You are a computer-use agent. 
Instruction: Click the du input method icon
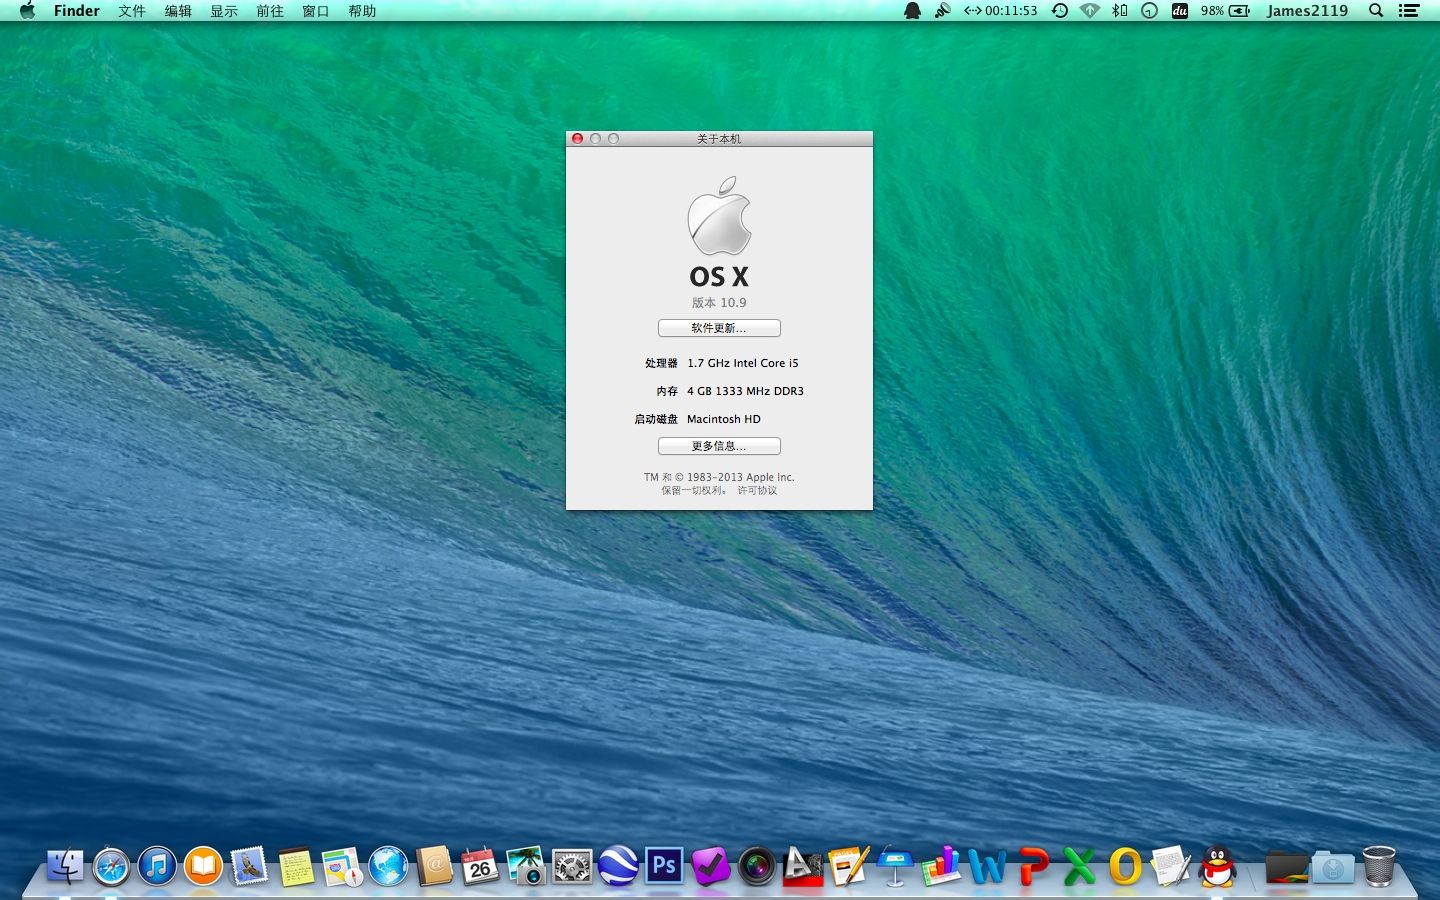[x=1180, y=11]
